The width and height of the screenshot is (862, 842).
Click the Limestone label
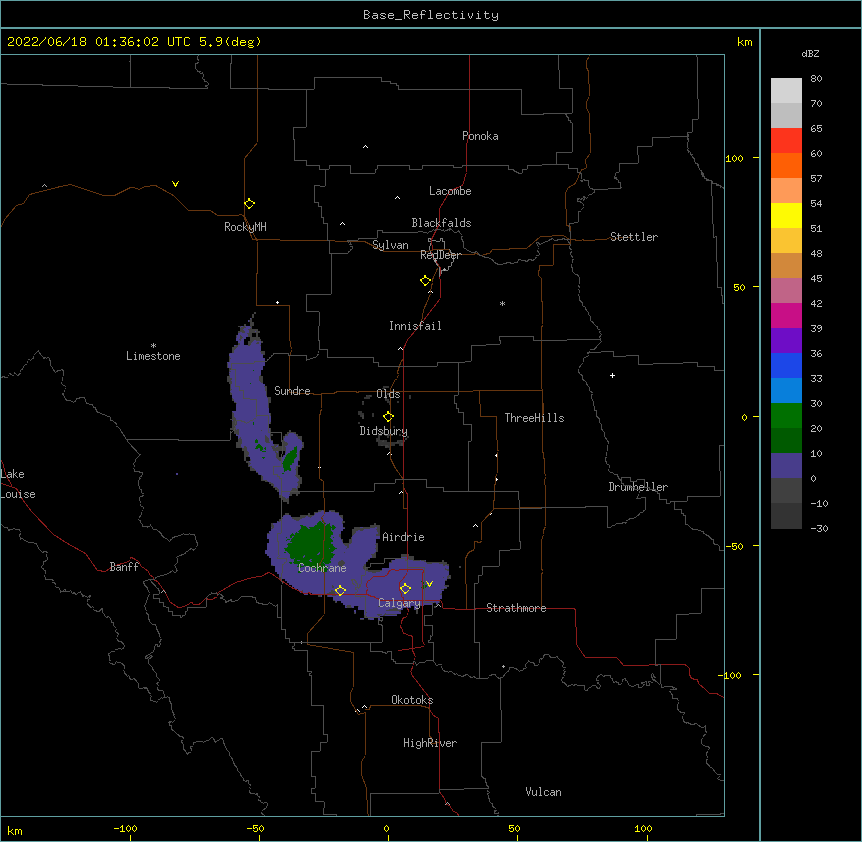pos(153,356)
